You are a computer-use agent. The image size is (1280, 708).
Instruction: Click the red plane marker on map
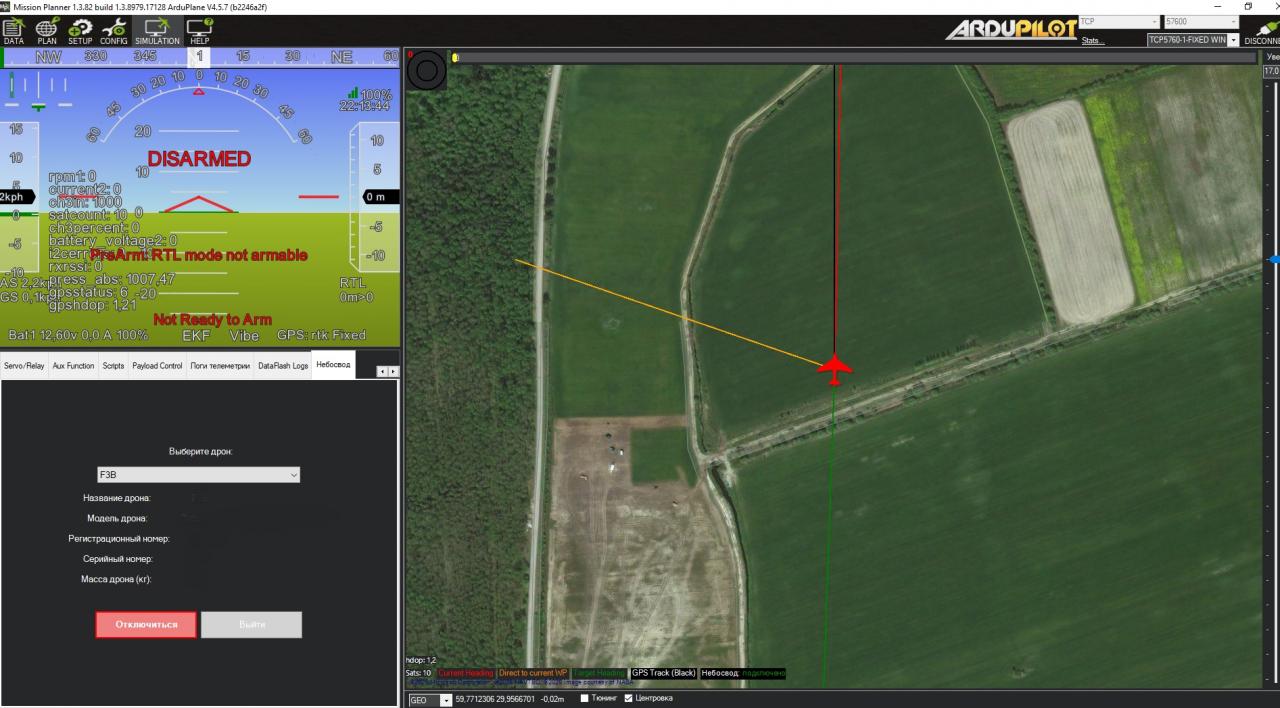pos(834,368)
